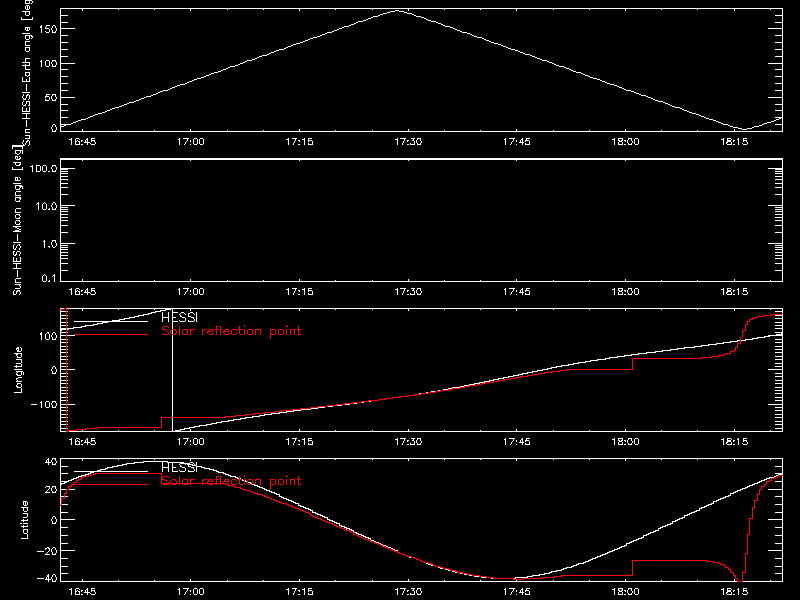This screenshot has height=600, width=800.
Task: Click tick label 100 on Longitude axis
Action: 48,336
